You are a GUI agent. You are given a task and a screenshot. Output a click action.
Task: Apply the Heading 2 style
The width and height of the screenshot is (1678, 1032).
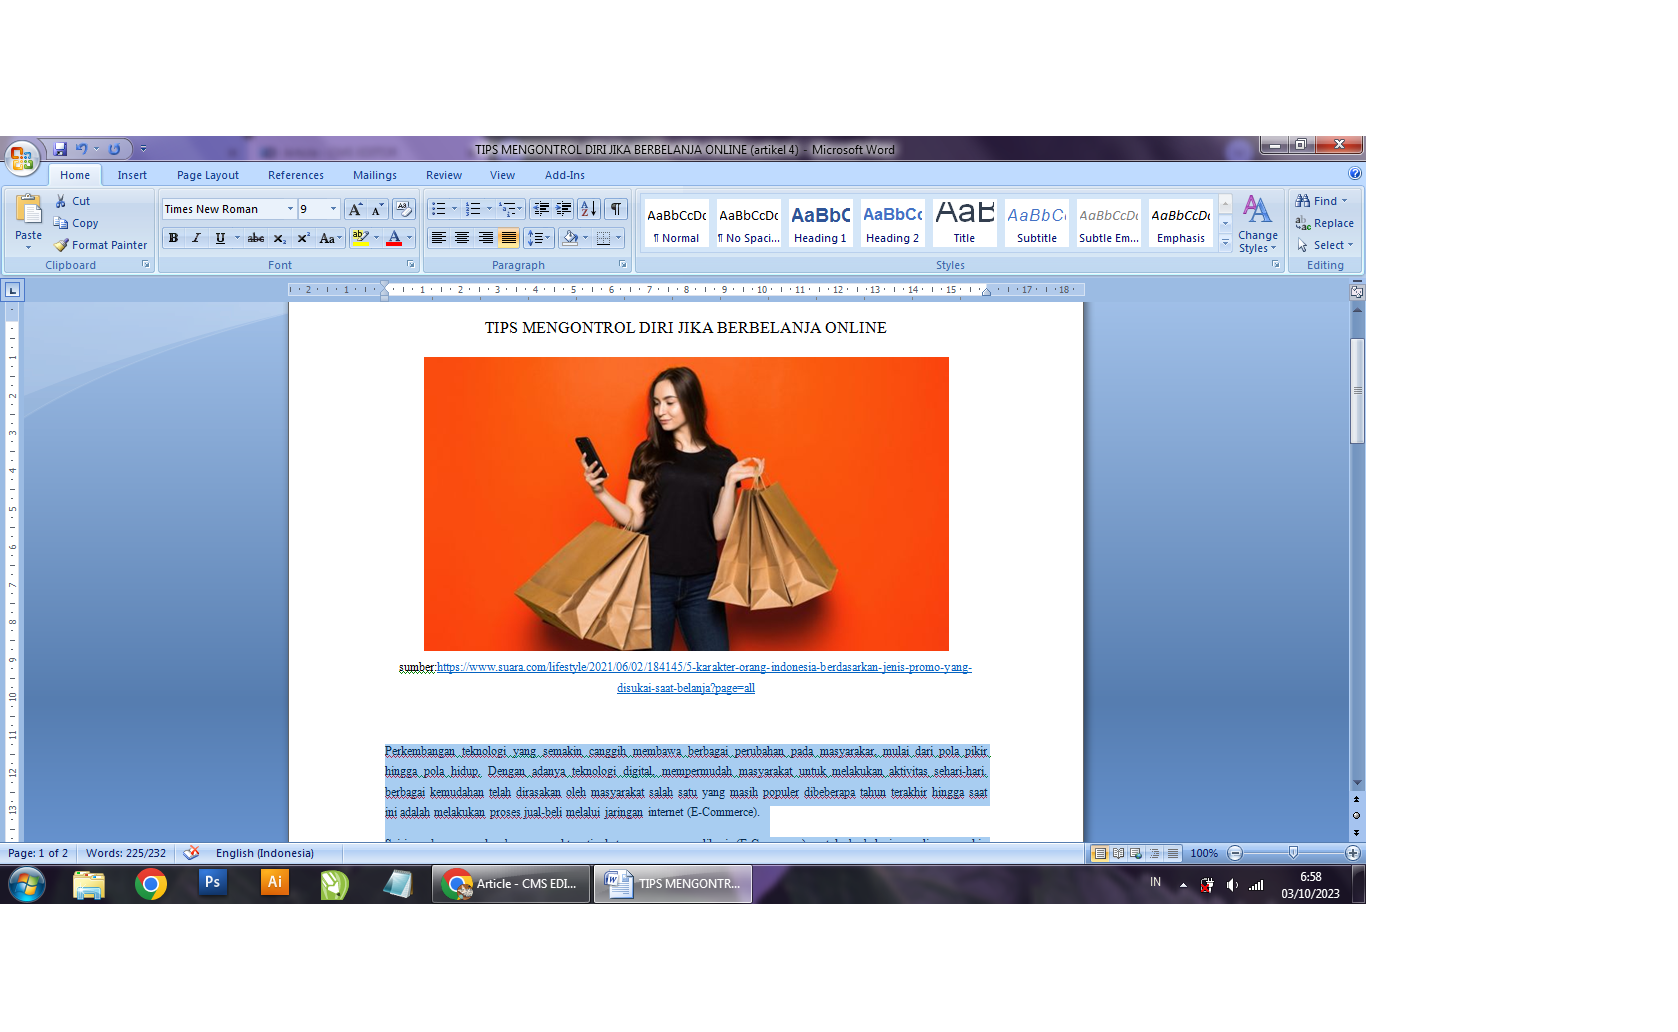click(x=892, y=222)
